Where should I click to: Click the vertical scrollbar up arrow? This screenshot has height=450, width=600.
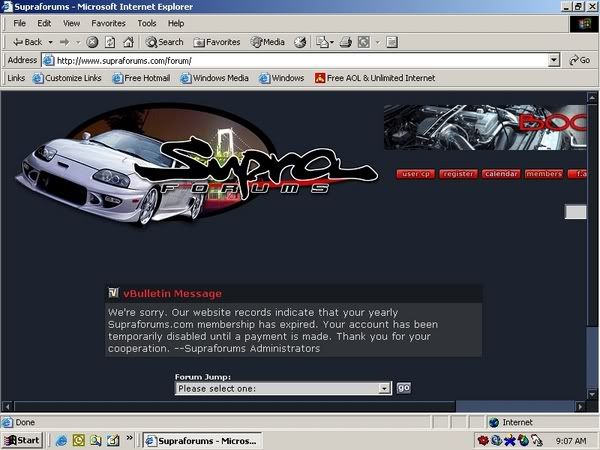coord(592,97)
